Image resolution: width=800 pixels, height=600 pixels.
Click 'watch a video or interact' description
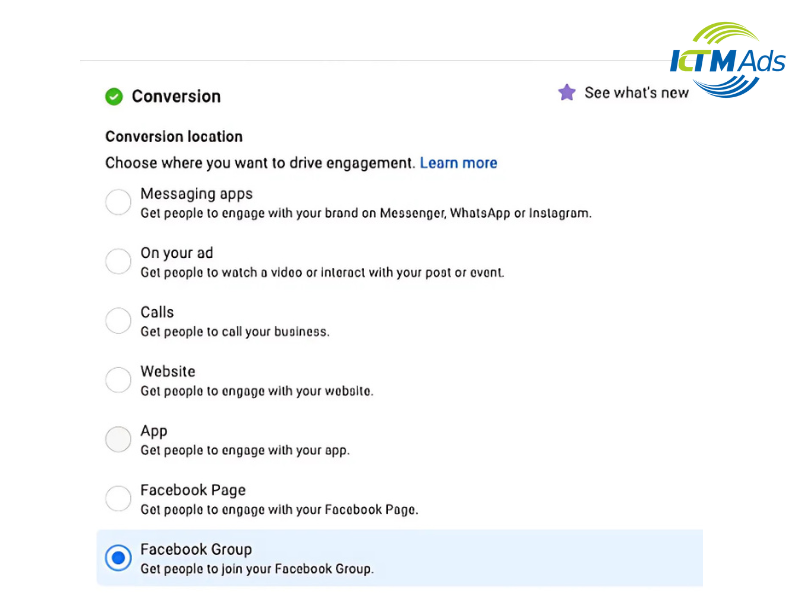pyautogui.click(x=322, y=272)
